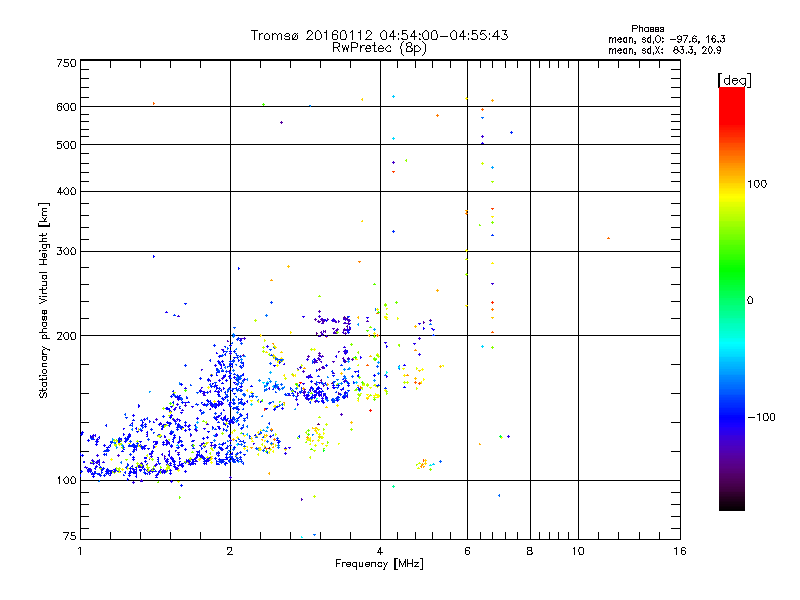Click the 'RwPretec (8p)' subtitle

click(379, 48)
